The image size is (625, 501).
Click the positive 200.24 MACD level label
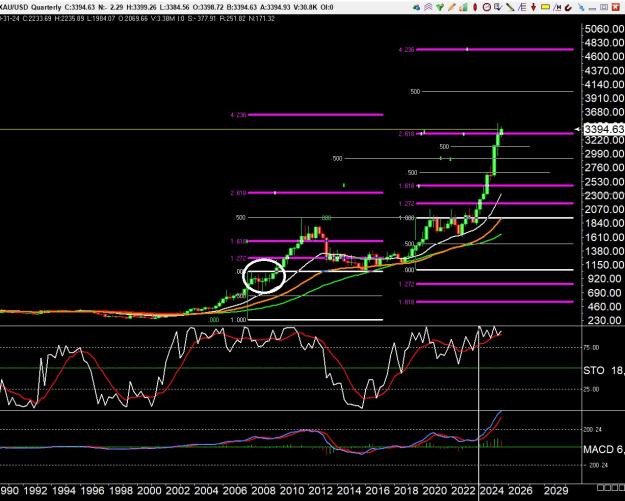coord(593,430)
